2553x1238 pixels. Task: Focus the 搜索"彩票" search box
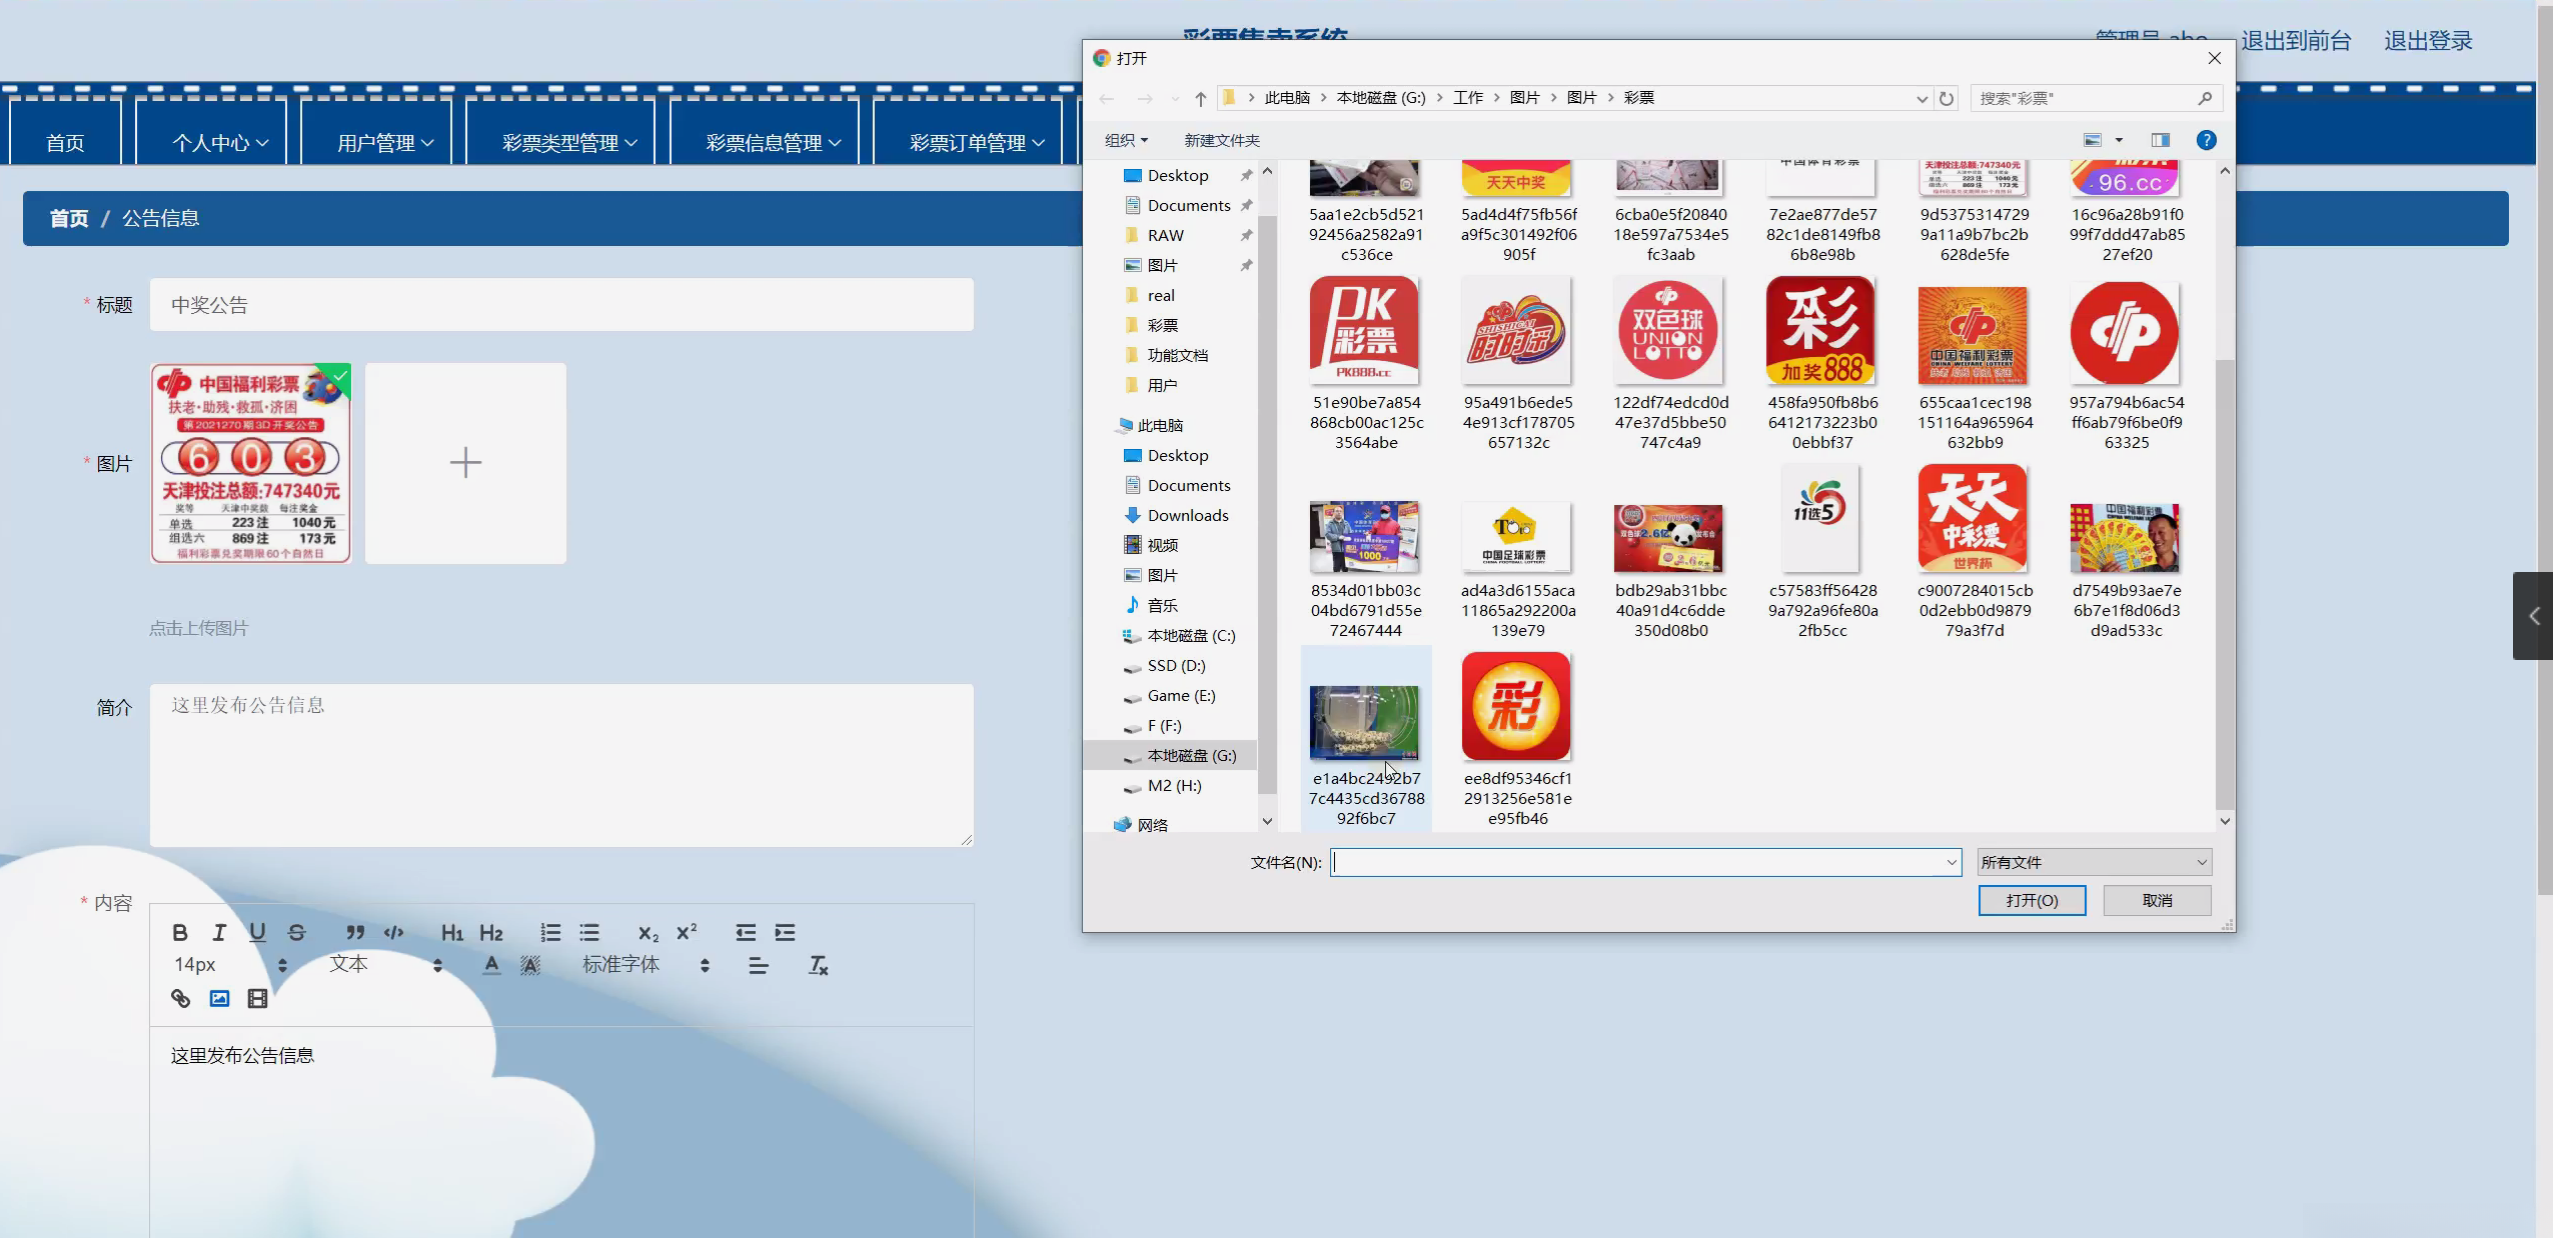[2096, 98]
